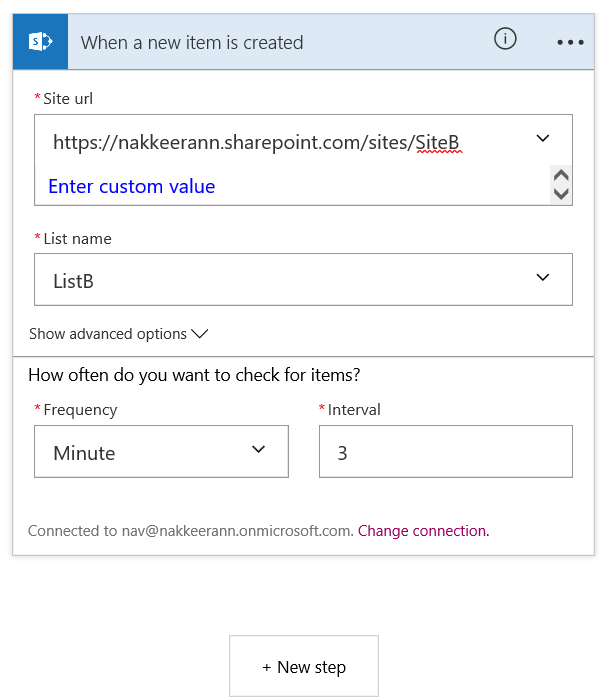This screenshot has height=699, width=605.
Task: Click the Minute value in the Frequency field
Action: 84,453
